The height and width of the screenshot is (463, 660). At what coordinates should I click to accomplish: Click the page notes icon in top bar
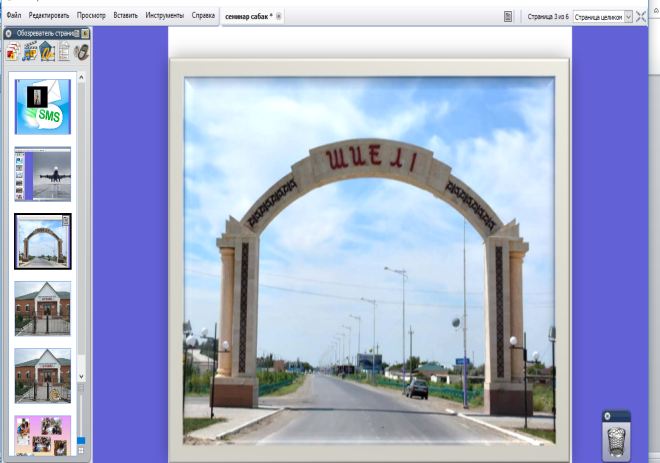point(508,16)
